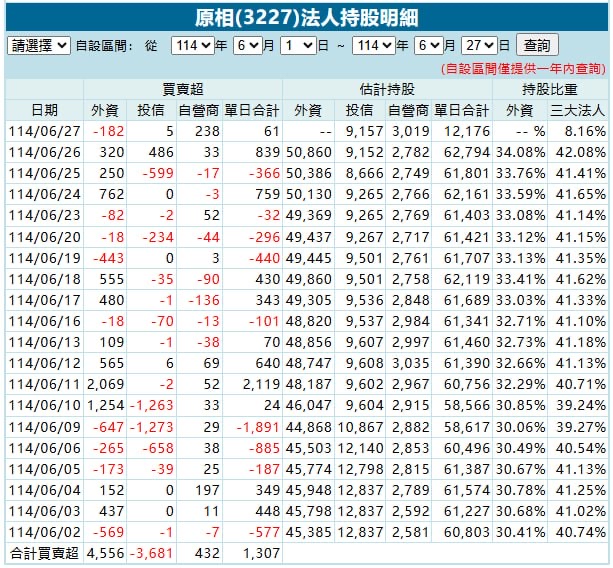Image resolution: width=613 pixels, height=568 pixels.
Task: Select the date cell 114/06/04
Action: point(45,491)
